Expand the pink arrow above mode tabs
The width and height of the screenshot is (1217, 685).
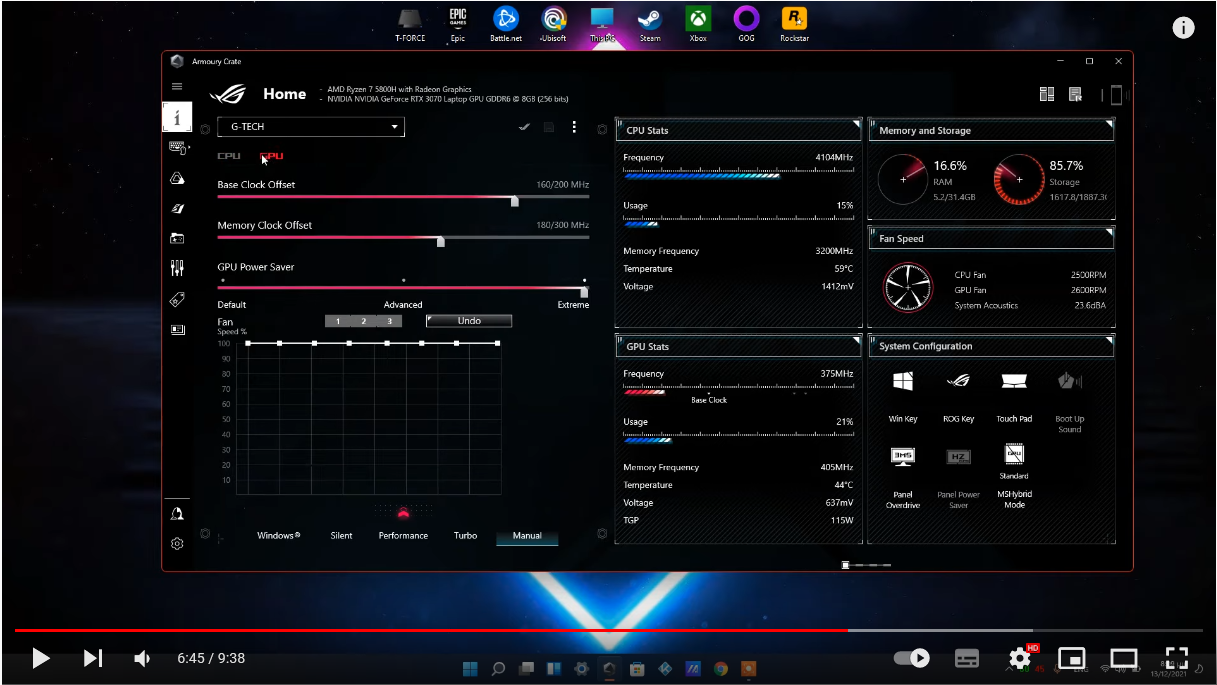tap(403, 513)
